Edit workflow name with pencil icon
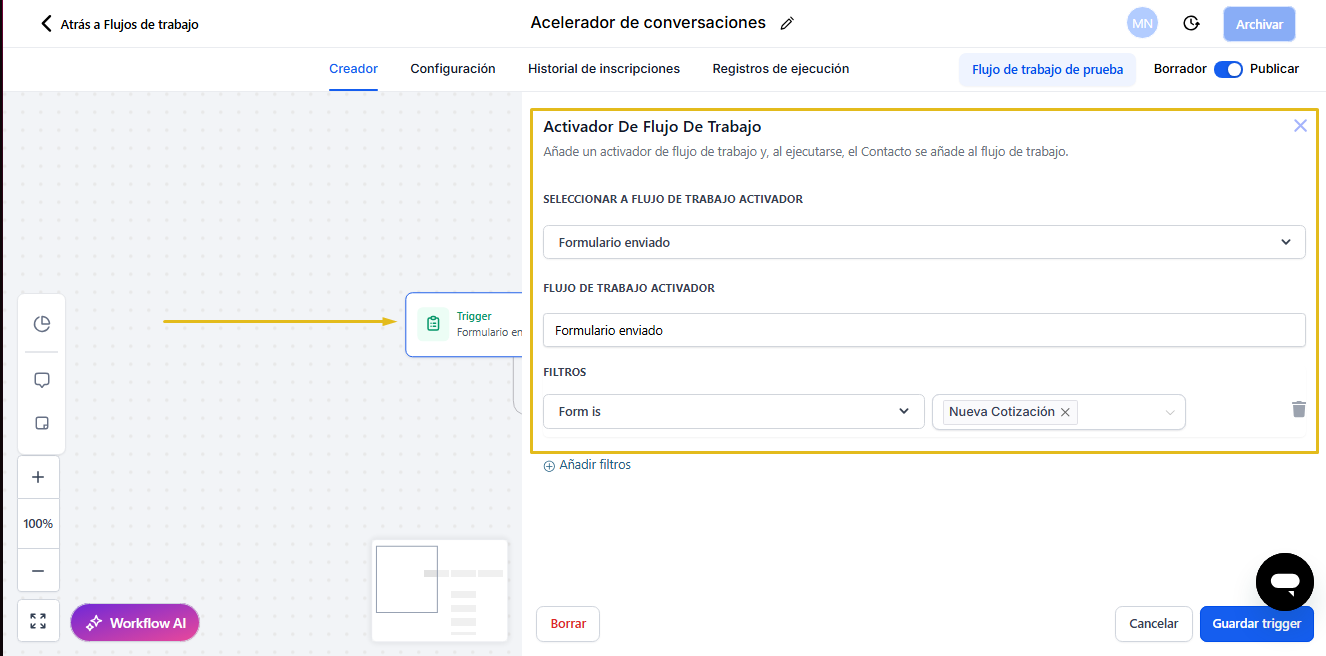The image size is (1326, 656). point(787,24)
